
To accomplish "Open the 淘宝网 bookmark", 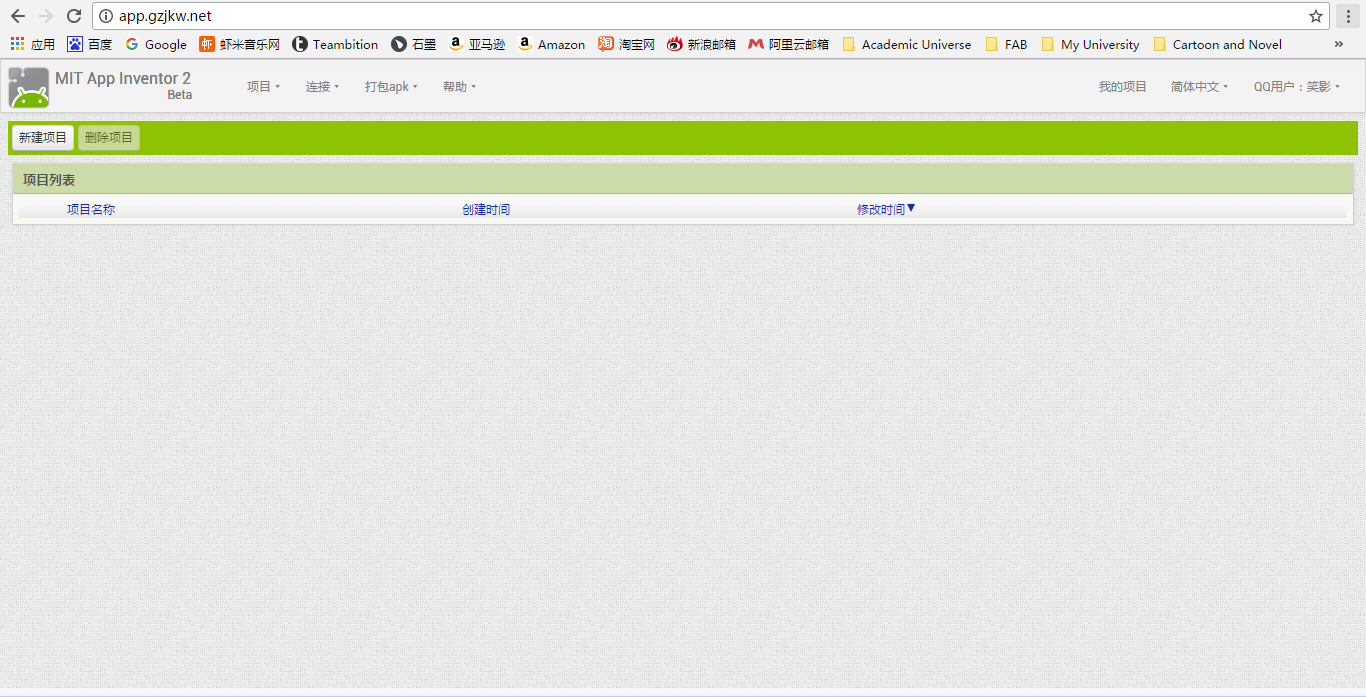I will [626, 44].
